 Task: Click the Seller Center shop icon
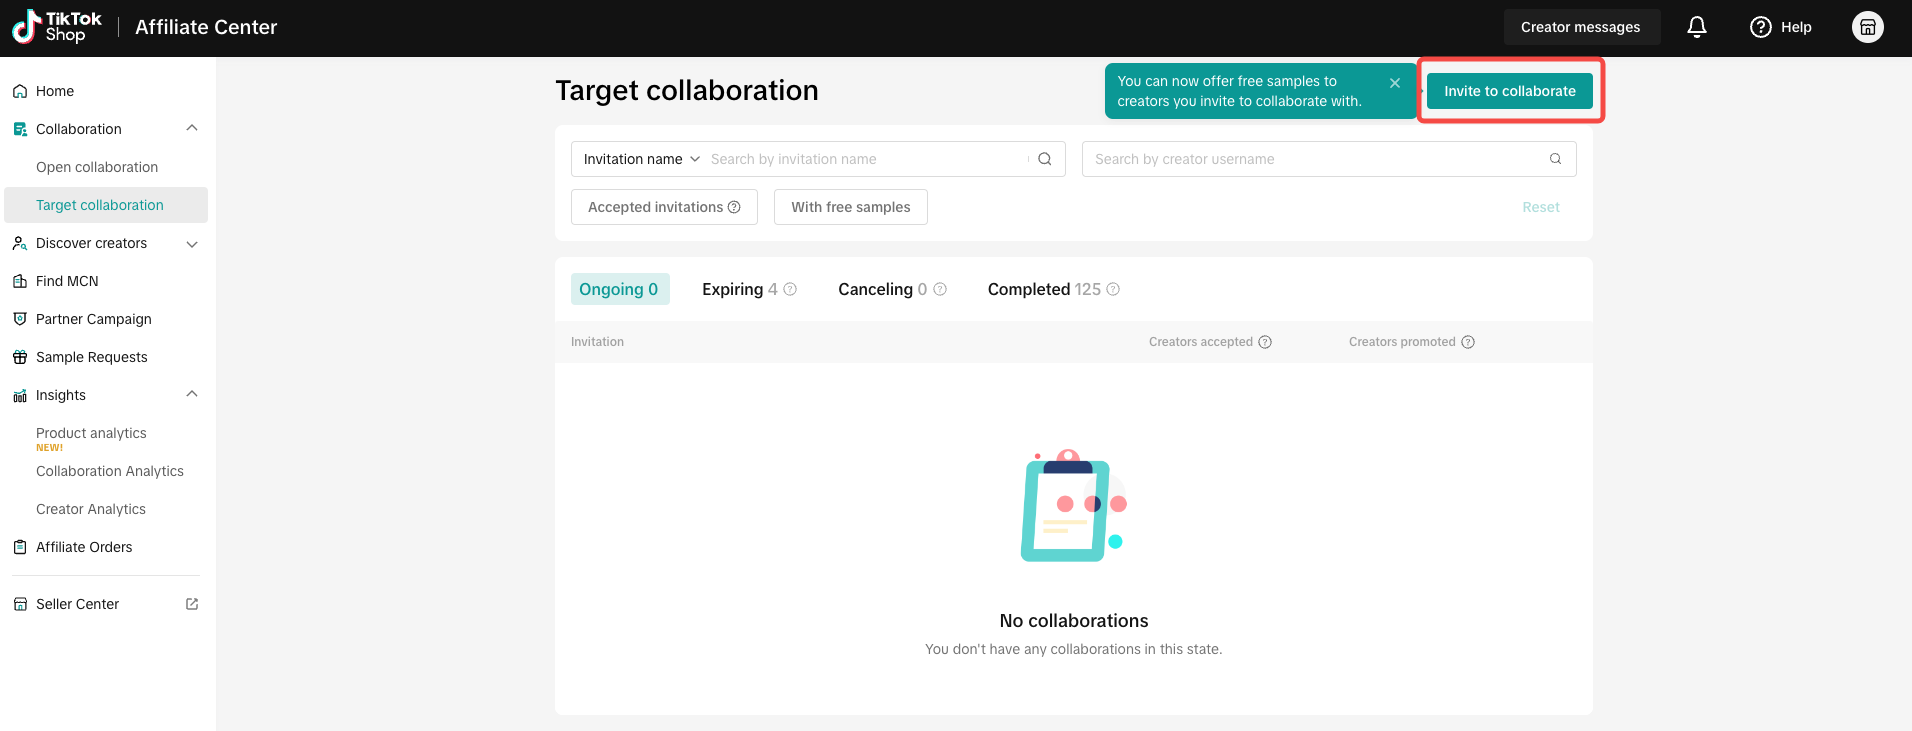click(20, 604)
